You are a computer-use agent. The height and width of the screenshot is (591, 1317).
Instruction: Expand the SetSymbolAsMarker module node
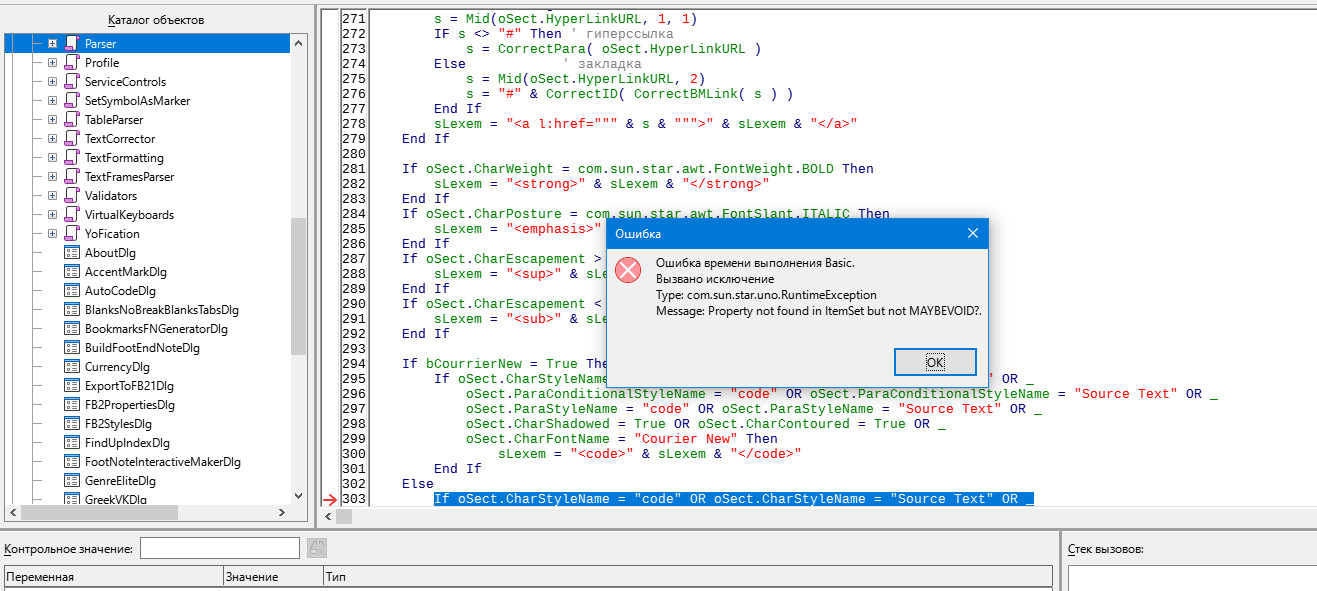point(52,101)
